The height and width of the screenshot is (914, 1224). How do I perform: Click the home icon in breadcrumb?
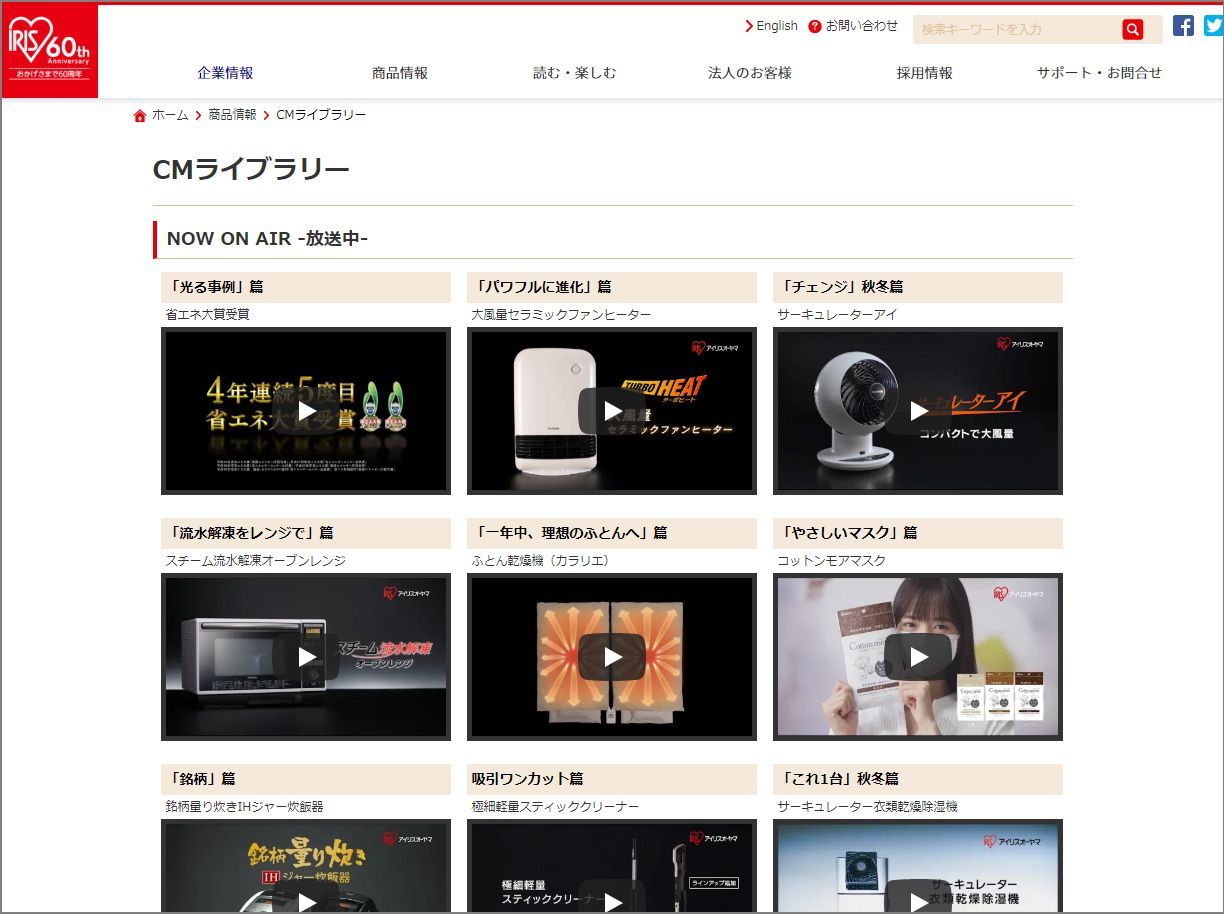[x=140, y=116]
